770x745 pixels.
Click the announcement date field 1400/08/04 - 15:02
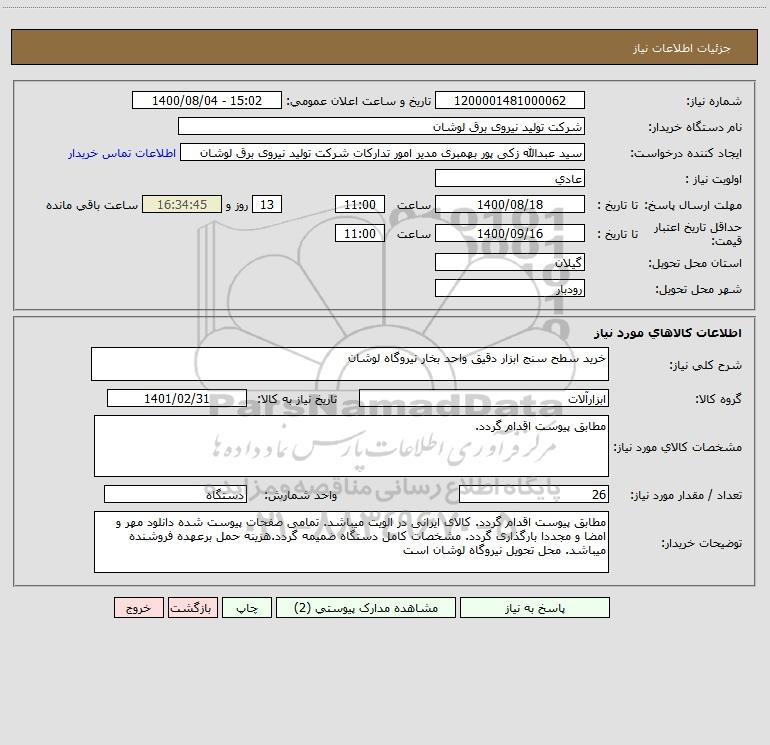[207, 100]
